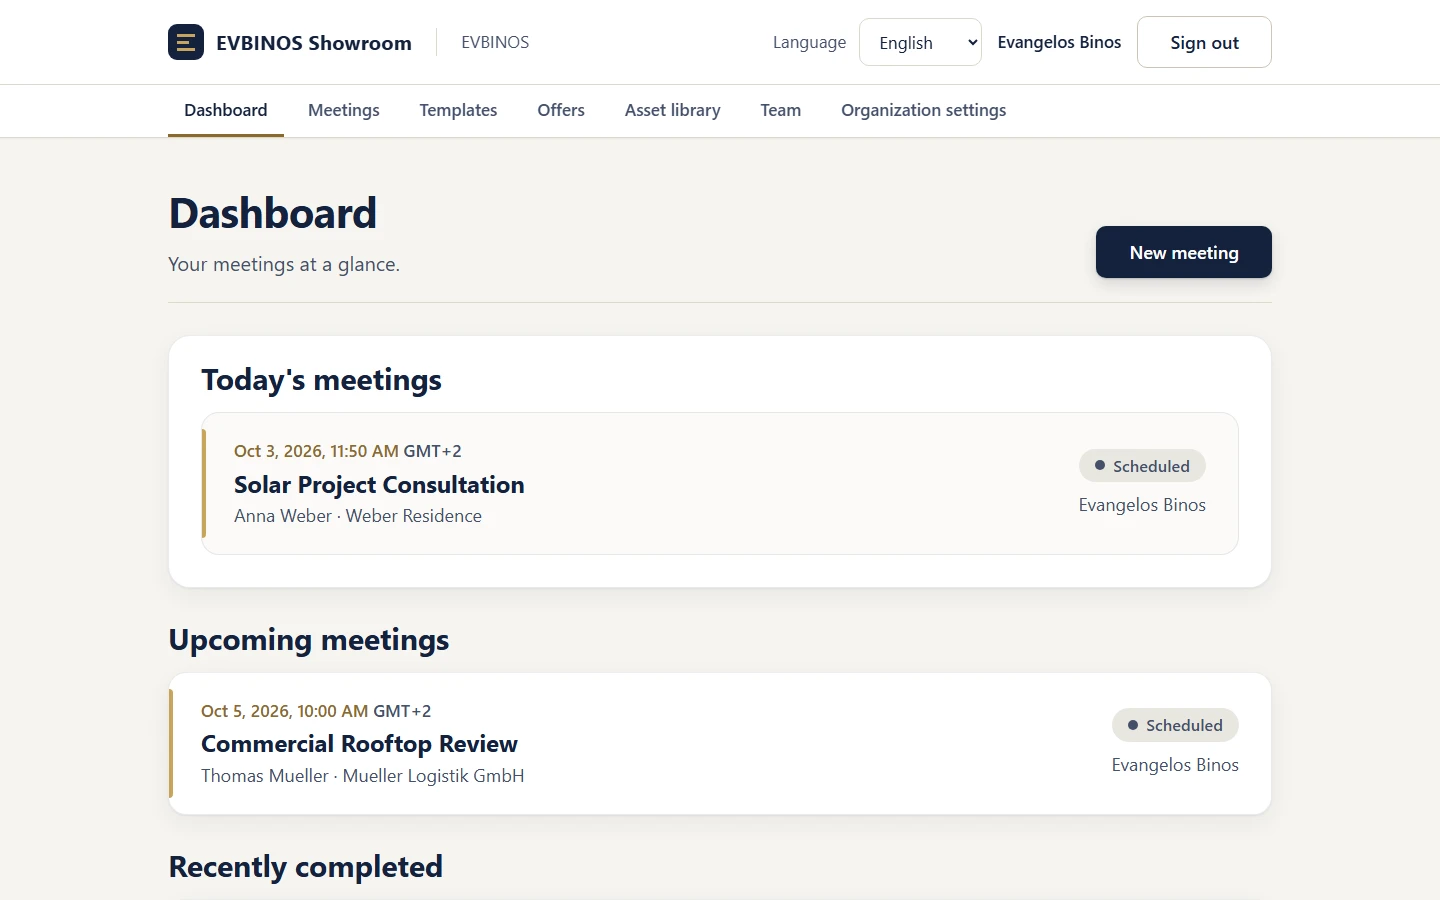Click the Oct 3, 2026, 11:50 AM date
The height and width of the screenshot is (900, 1440).
tap(316, 451)
